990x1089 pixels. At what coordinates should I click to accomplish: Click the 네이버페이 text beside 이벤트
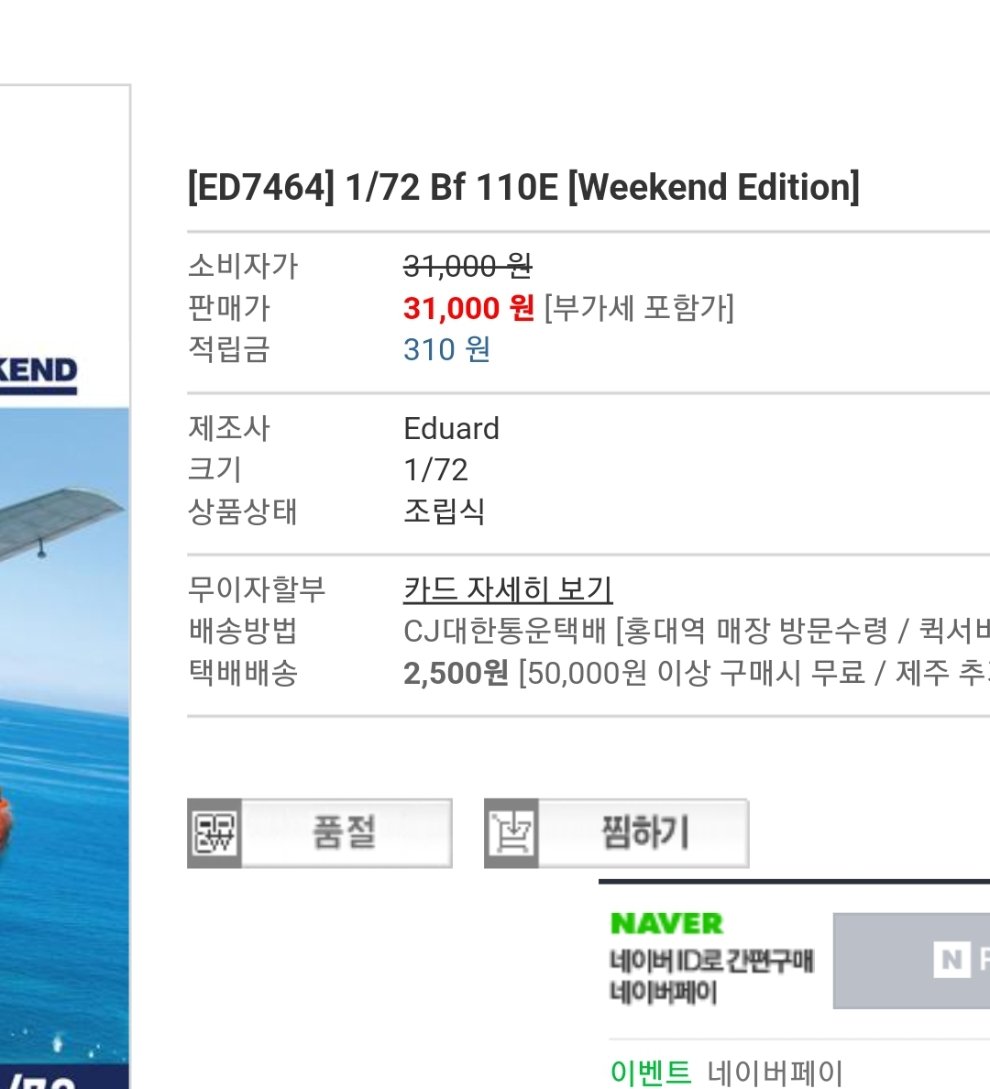pyautogui.click(x=776, y=1073)
